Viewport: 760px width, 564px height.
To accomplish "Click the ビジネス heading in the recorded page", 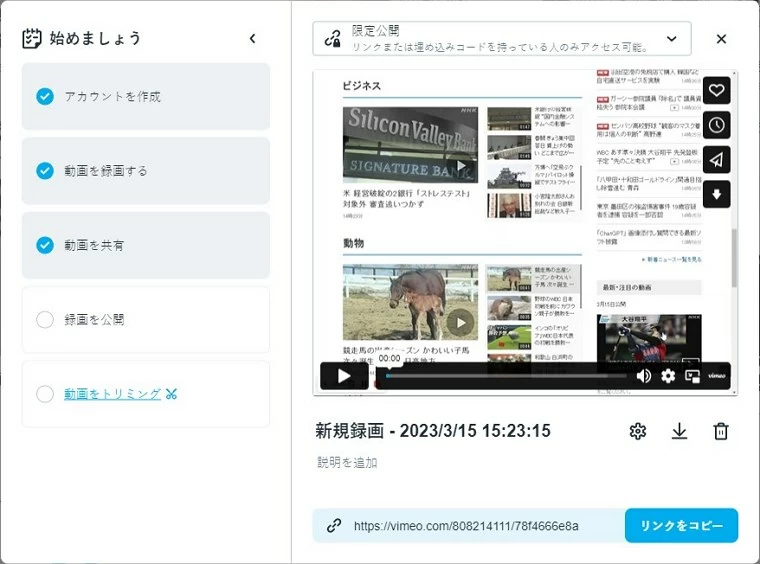I will 362,86.
